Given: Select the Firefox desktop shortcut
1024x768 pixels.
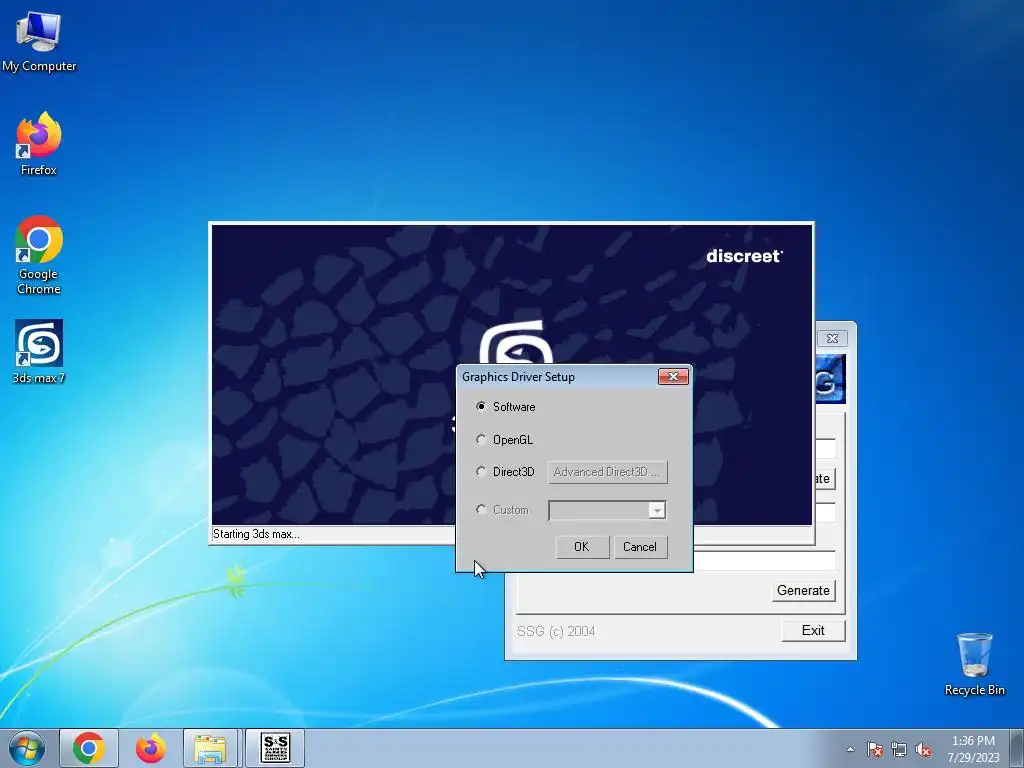Looking at the screenshot, I should click(x=39, y=144).
